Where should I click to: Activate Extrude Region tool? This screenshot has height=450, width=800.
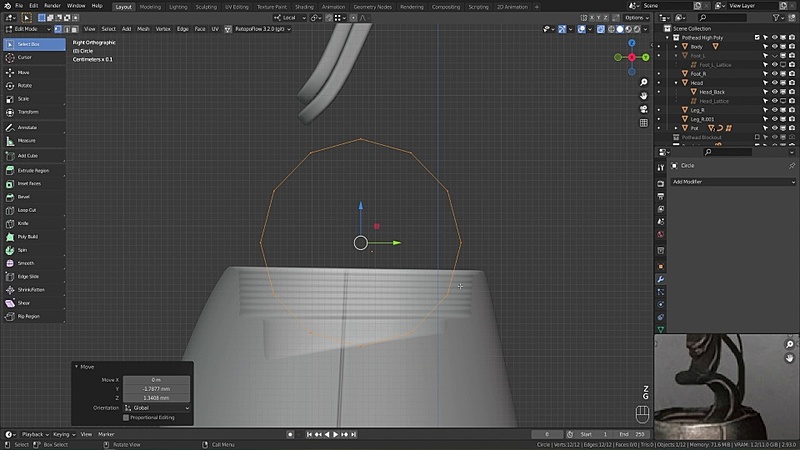34,170
